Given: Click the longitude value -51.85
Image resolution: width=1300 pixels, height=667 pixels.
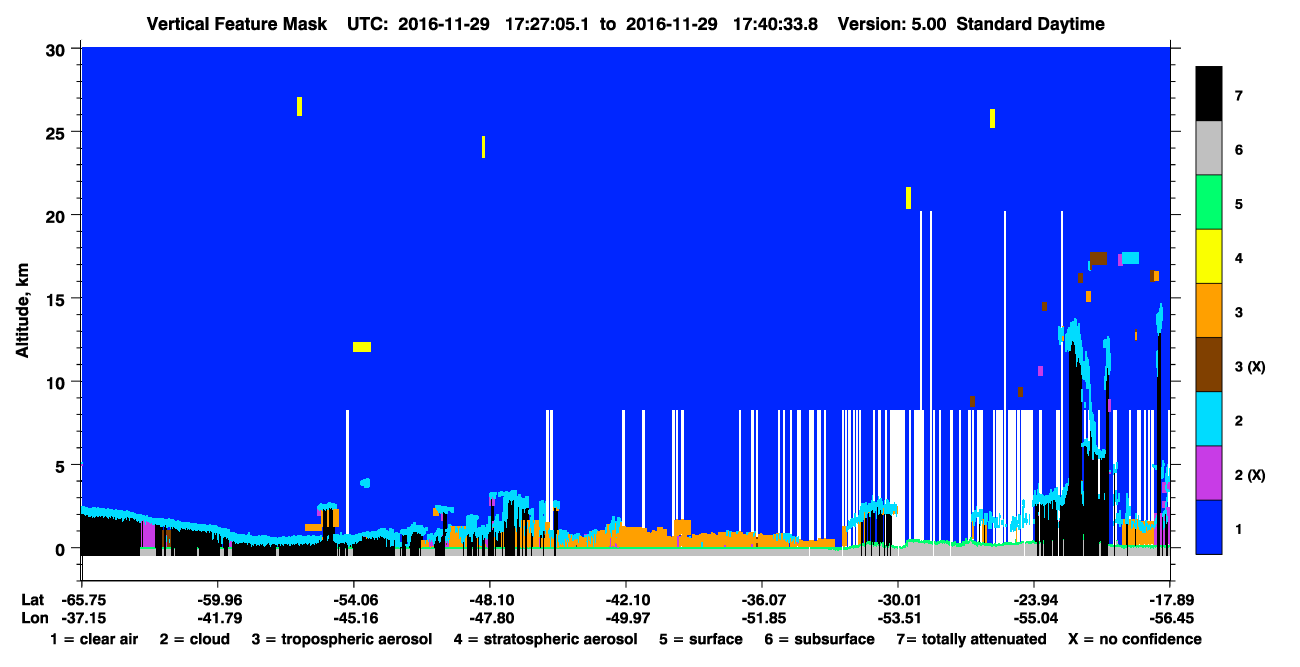Looking at the screenshot, I should click(761, 618).
